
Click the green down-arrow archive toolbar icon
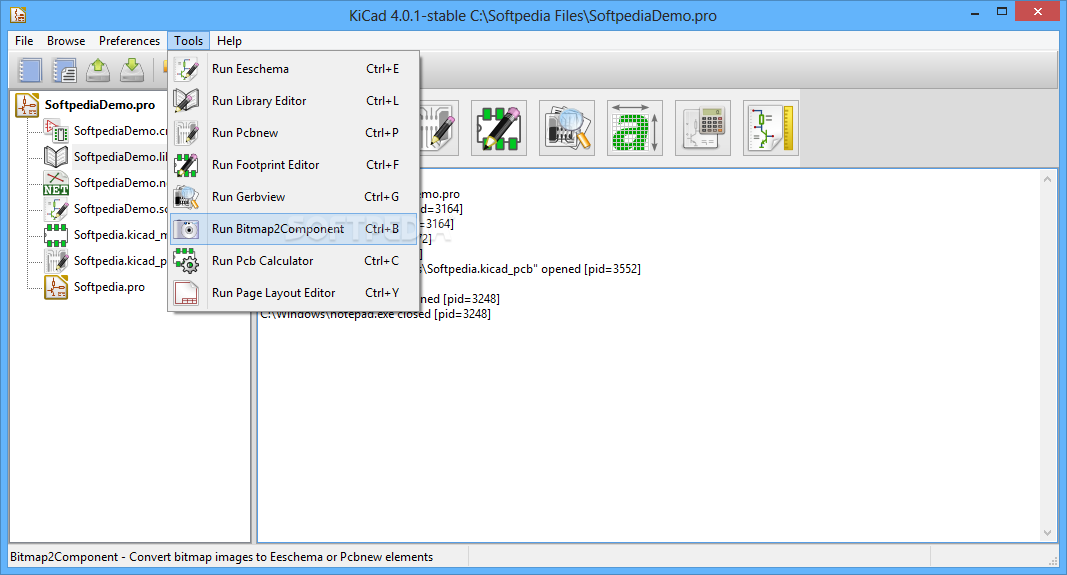(x=132, y=70)
